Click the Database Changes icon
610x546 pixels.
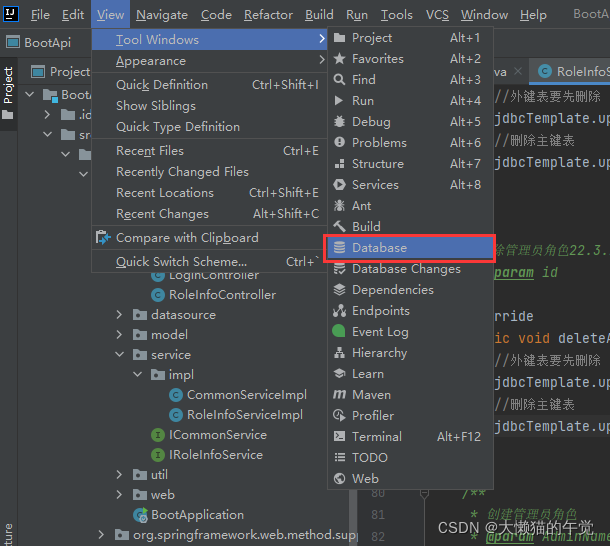(x=339, y=269)
